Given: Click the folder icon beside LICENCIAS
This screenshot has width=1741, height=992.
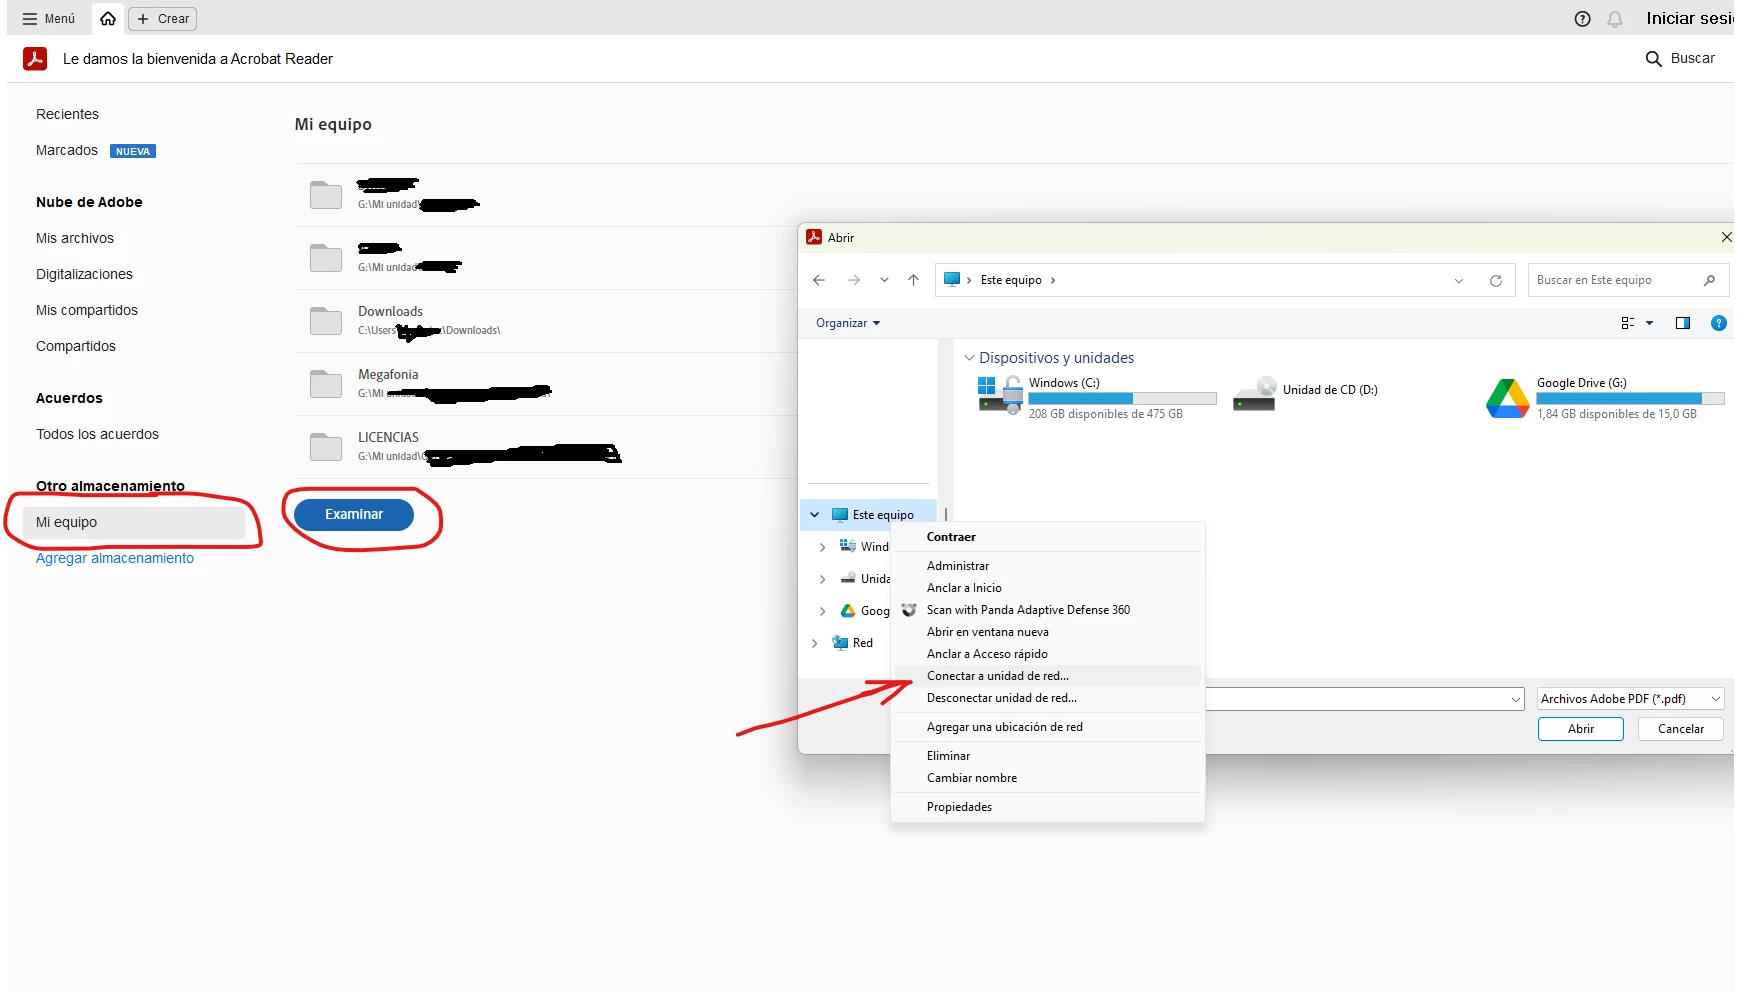Looking at the screenshot, I should [x=326, y=447].
